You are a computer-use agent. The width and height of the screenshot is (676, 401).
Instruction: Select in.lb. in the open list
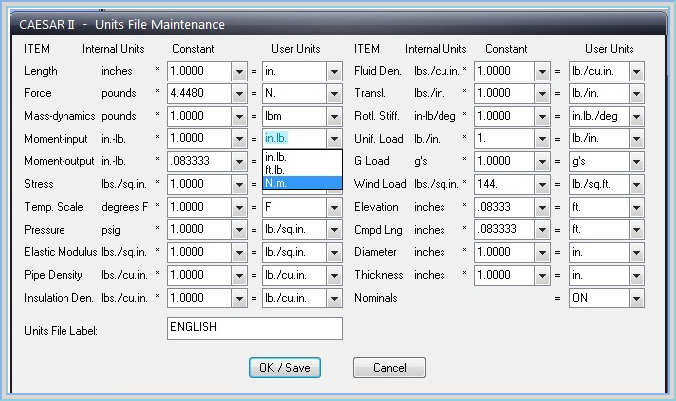[302, 157]
